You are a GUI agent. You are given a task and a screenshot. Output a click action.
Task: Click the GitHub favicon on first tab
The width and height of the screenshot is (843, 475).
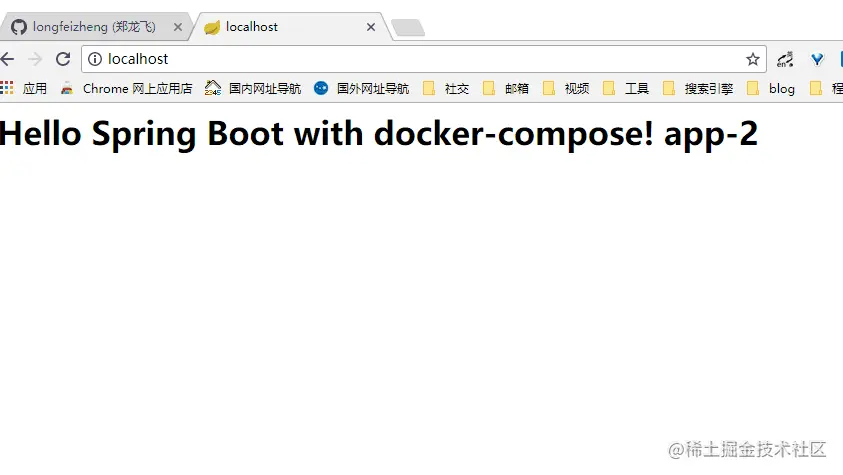click(x=19, y=27)
